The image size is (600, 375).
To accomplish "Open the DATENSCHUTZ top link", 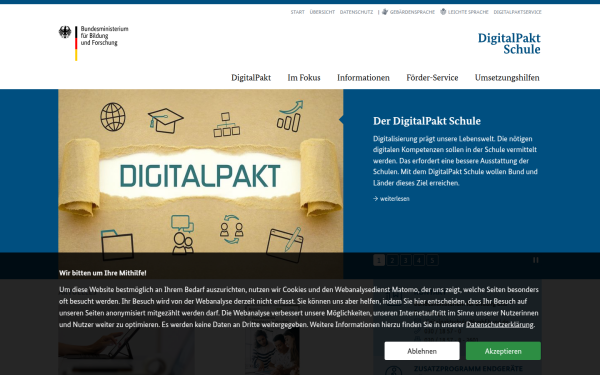I will pyautogui.click(x=356, y=12).
